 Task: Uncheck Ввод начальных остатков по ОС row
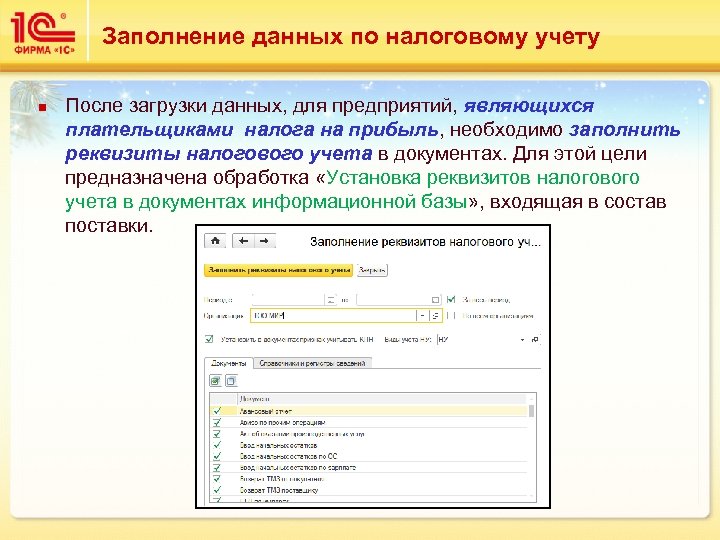(x=217, y=456)
